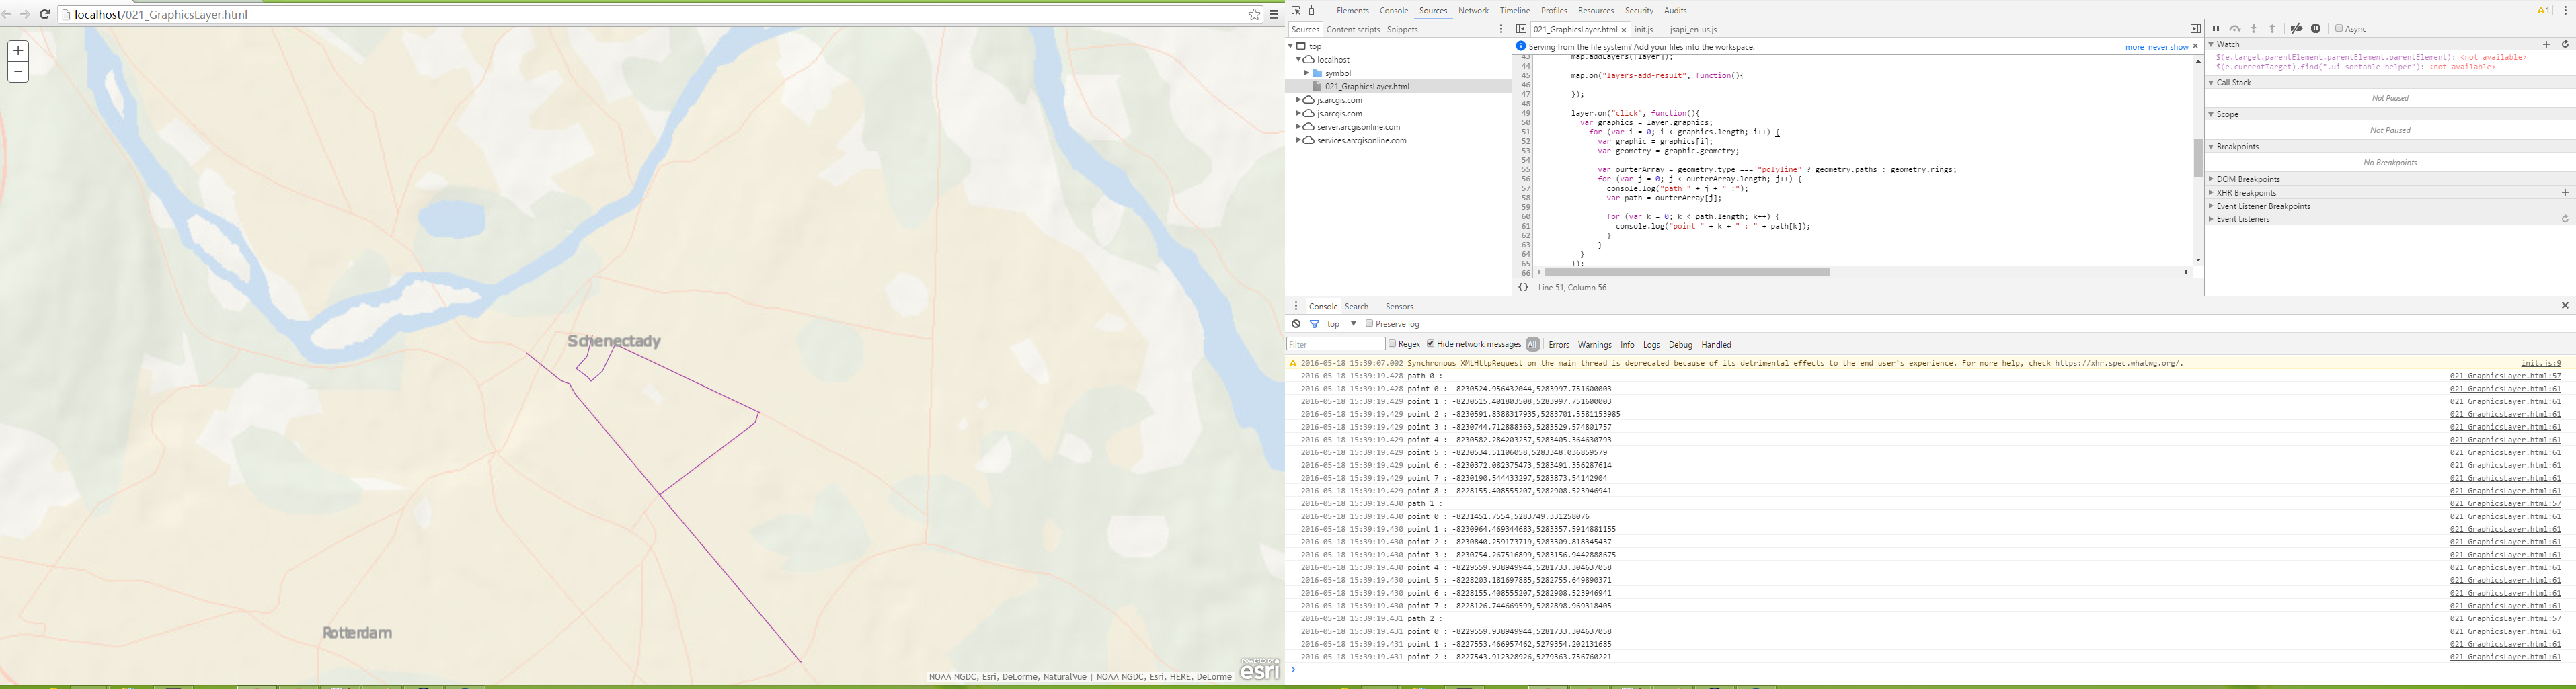Image resolution: width=2576 pixels, height=689 pixels.
Task: Click the pause script execution button
Action: tap(2215, 29)
